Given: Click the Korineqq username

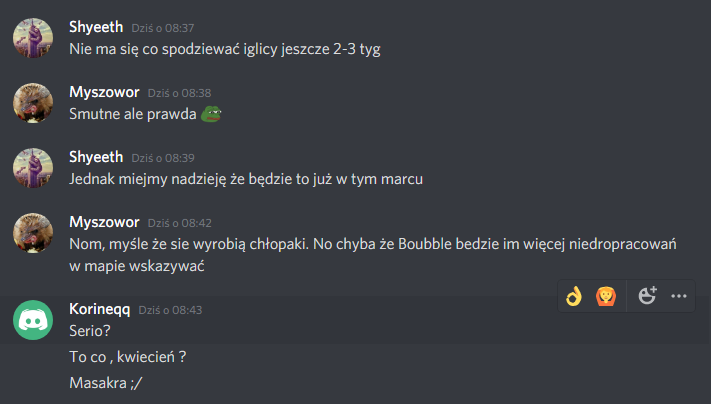Looking at the screenshot, I should click(100, 310).
